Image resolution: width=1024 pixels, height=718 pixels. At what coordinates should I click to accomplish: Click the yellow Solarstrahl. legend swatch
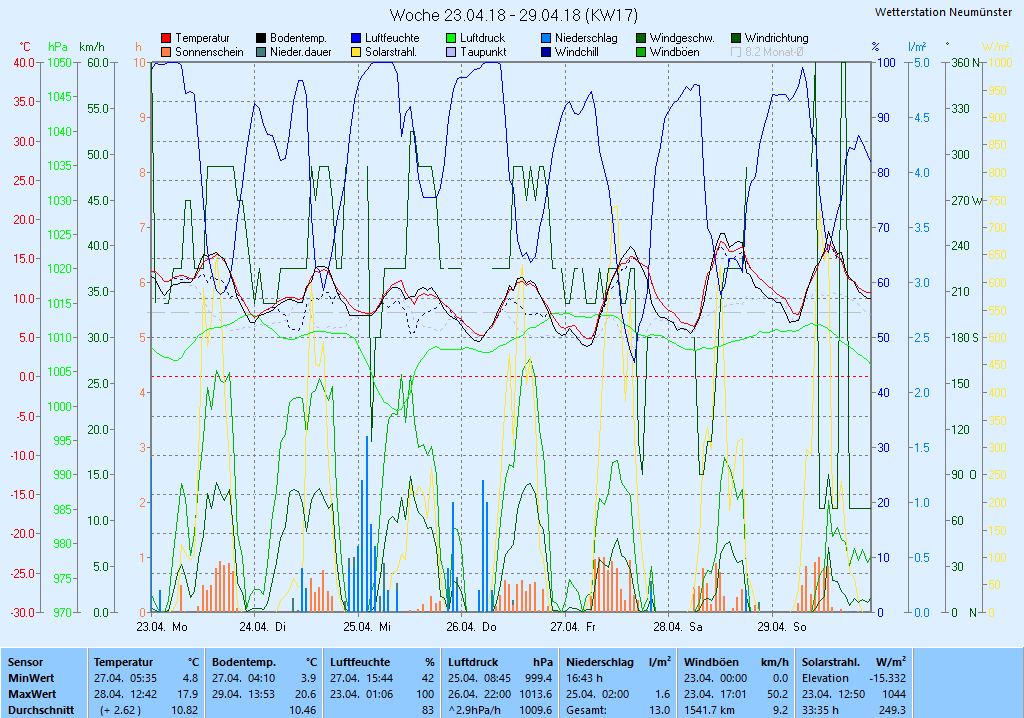click(x=356, y=52)
